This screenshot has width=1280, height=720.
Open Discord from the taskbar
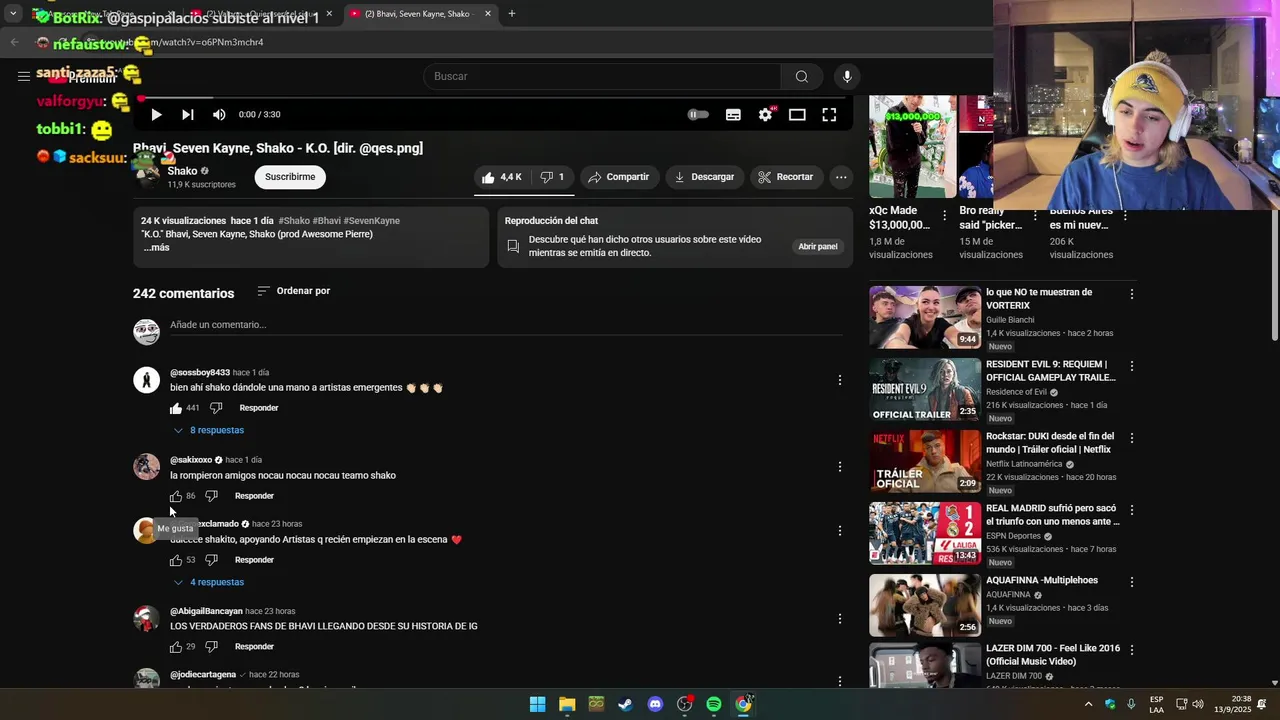(655, 704)
